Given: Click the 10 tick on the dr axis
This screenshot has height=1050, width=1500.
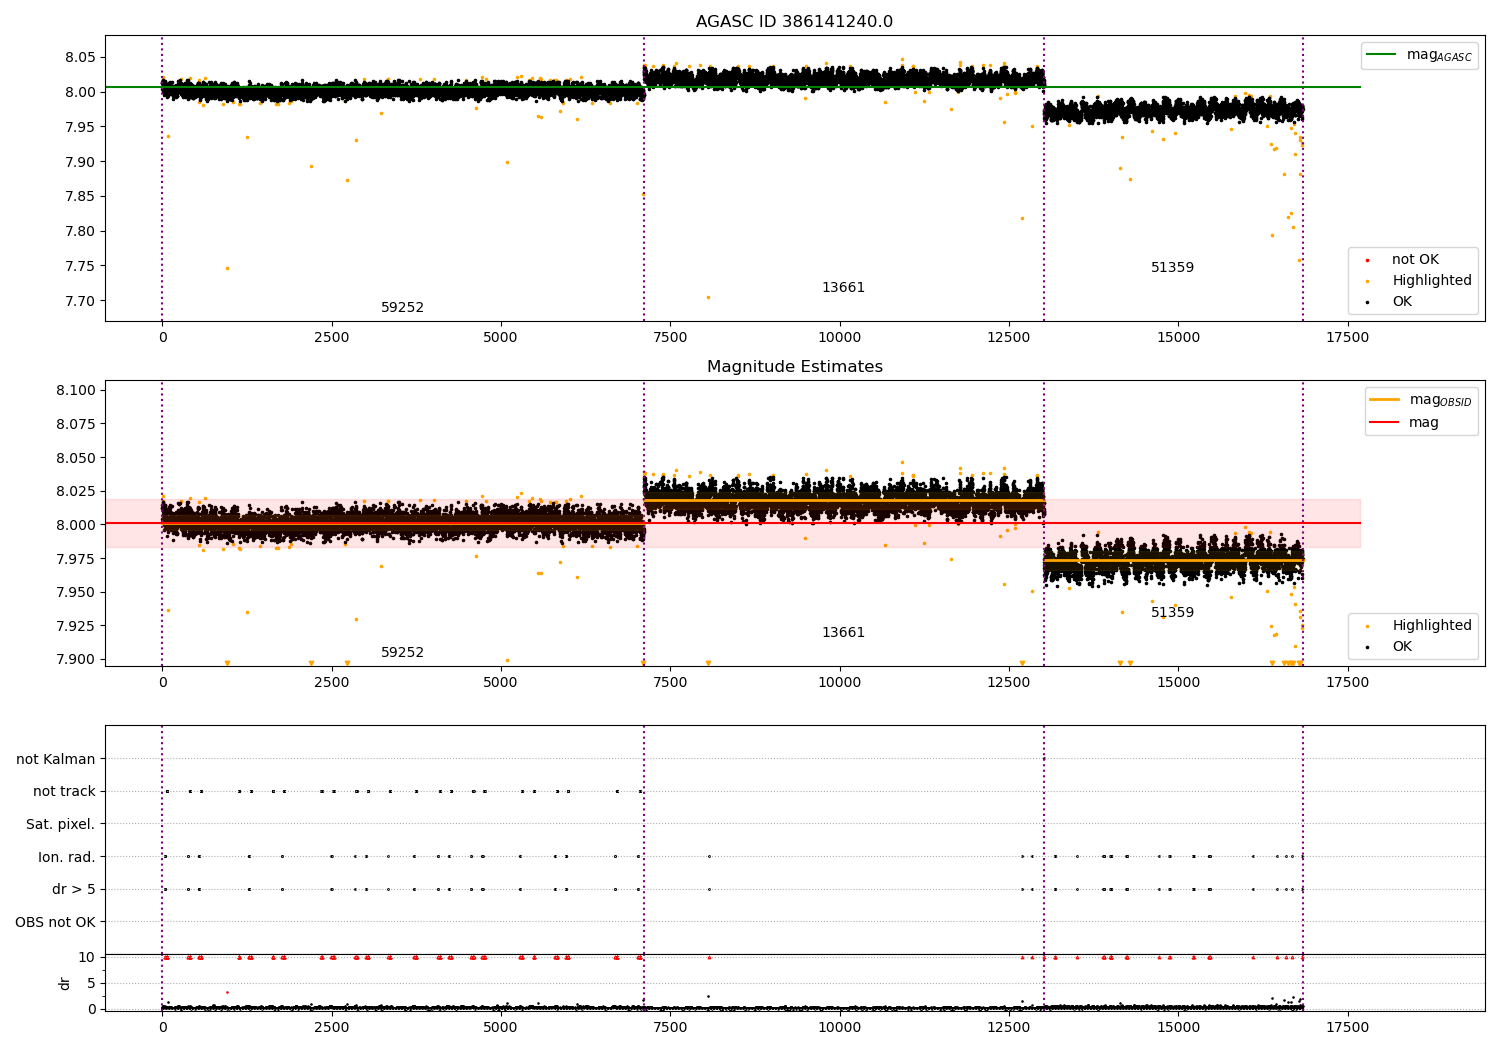Looking at the screenshot, I should [87, 957].
